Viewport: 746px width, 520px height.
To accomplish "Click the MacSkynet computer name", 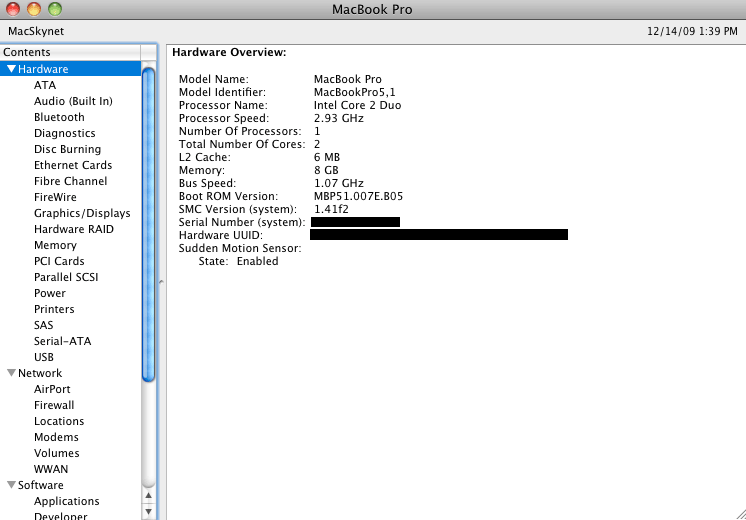I will point(36,31).
